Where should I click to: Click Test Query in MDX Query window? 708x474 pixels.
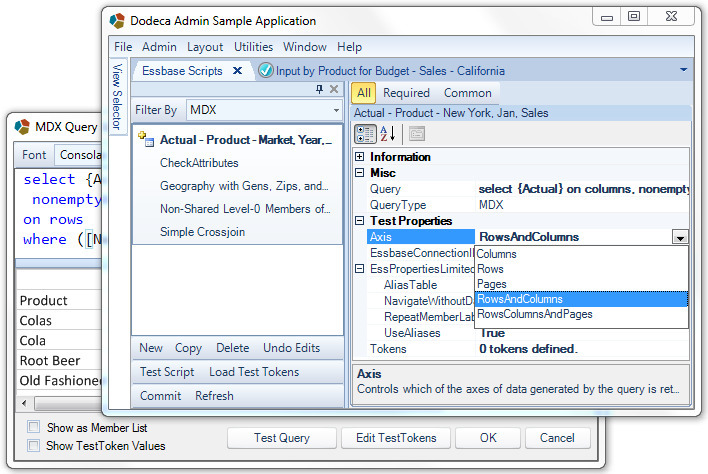click(282, 438)
